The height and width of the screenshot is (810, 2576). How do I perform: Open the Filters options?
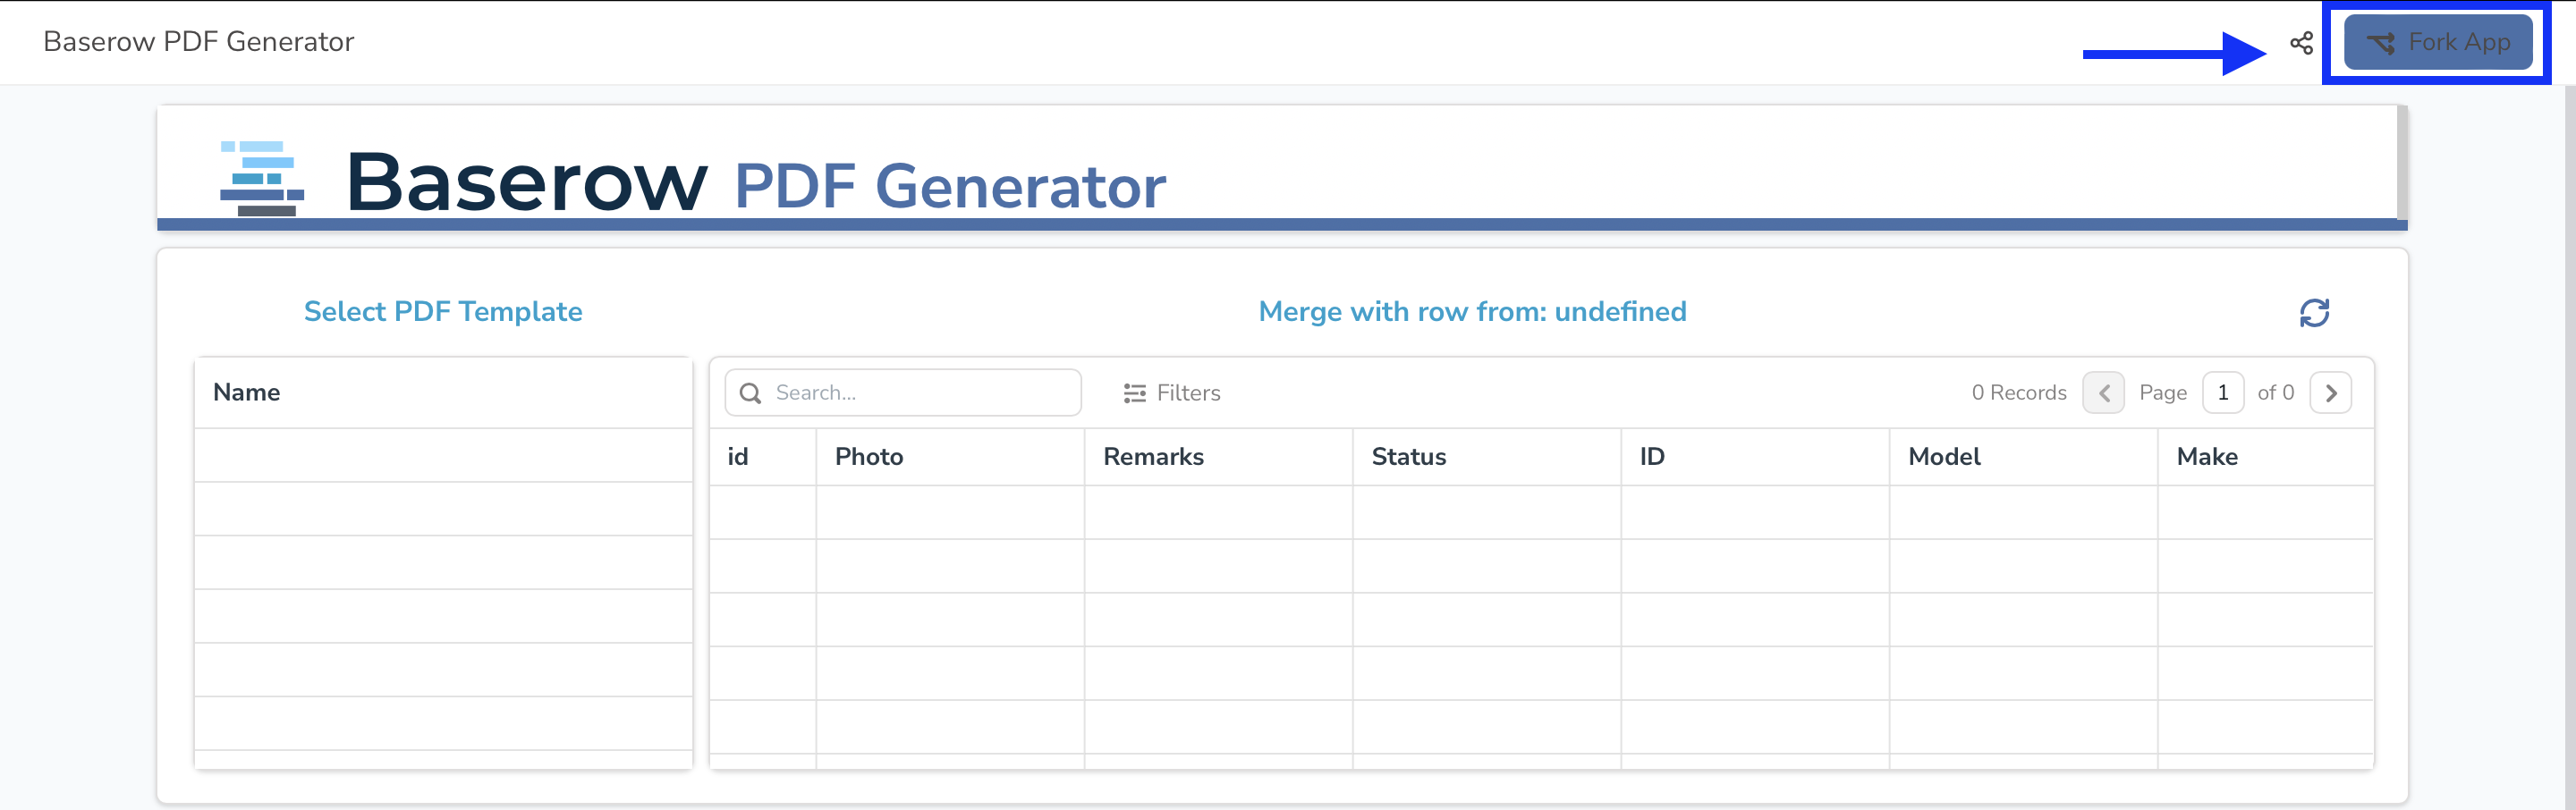tap(1172, 393)
